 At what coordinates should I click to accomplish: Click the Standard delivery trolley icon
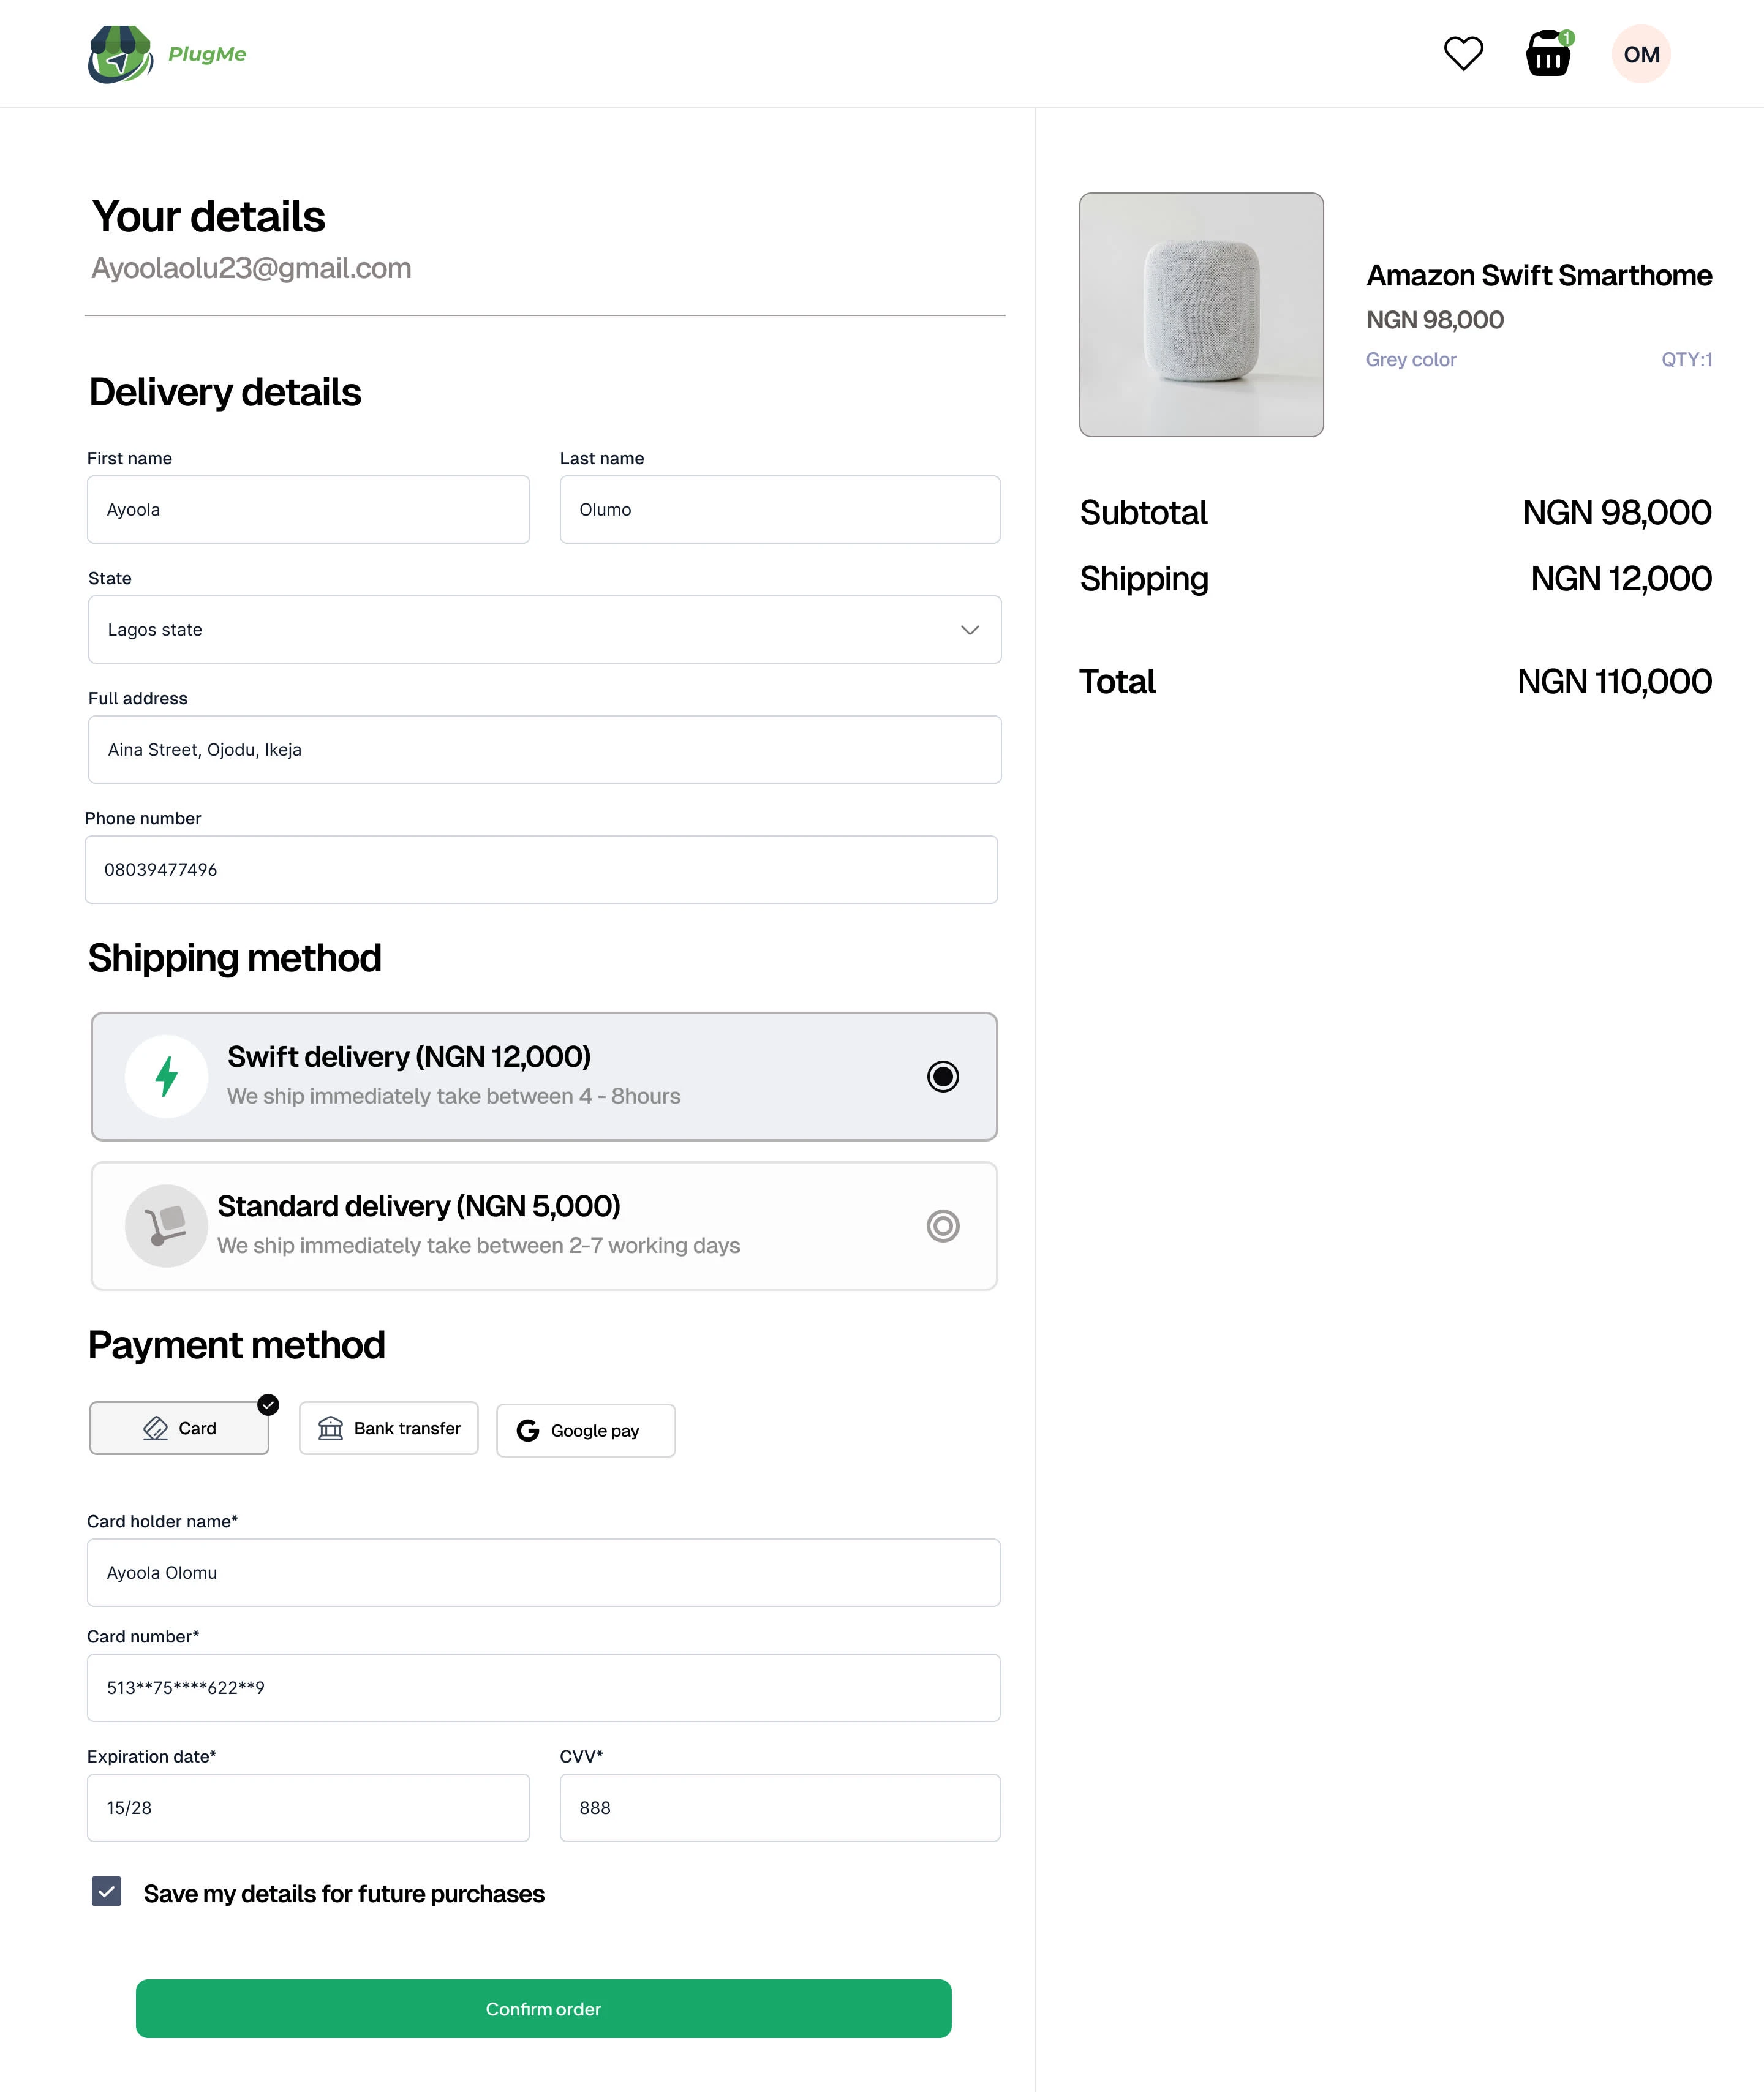coord(166,1226)
